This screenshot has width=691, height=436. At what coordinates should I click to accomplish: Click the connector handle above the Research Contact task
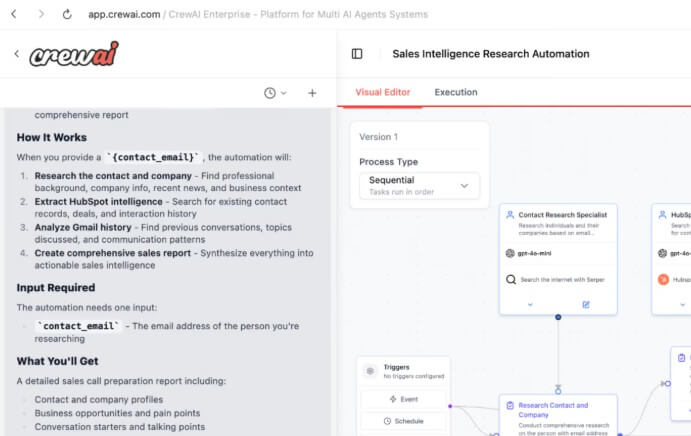(558, 390)
